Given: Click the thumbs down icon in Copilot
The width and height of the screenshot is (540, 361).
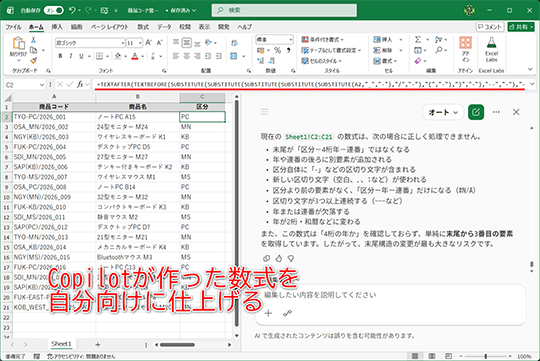Looking at the screenshot, I should (291, 258).
